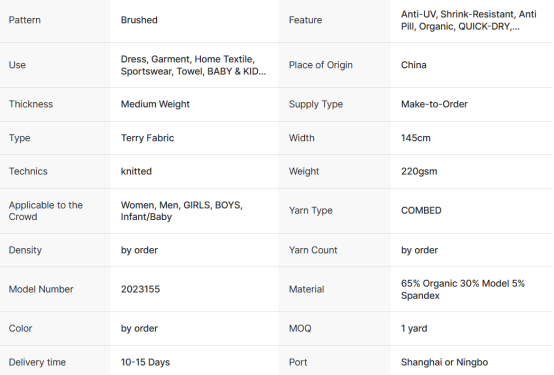Select the Medium Weight thickness value
Screen dimensions: 554x375
(x=155, y=104)
